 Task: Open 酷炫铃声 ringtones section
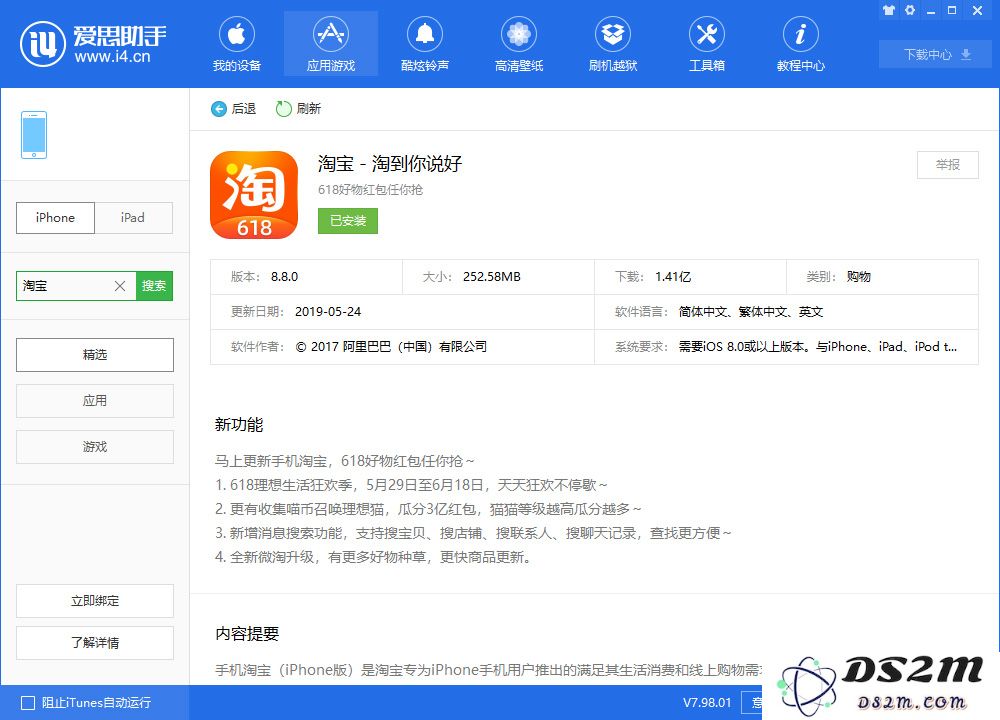tap(425, 45)
